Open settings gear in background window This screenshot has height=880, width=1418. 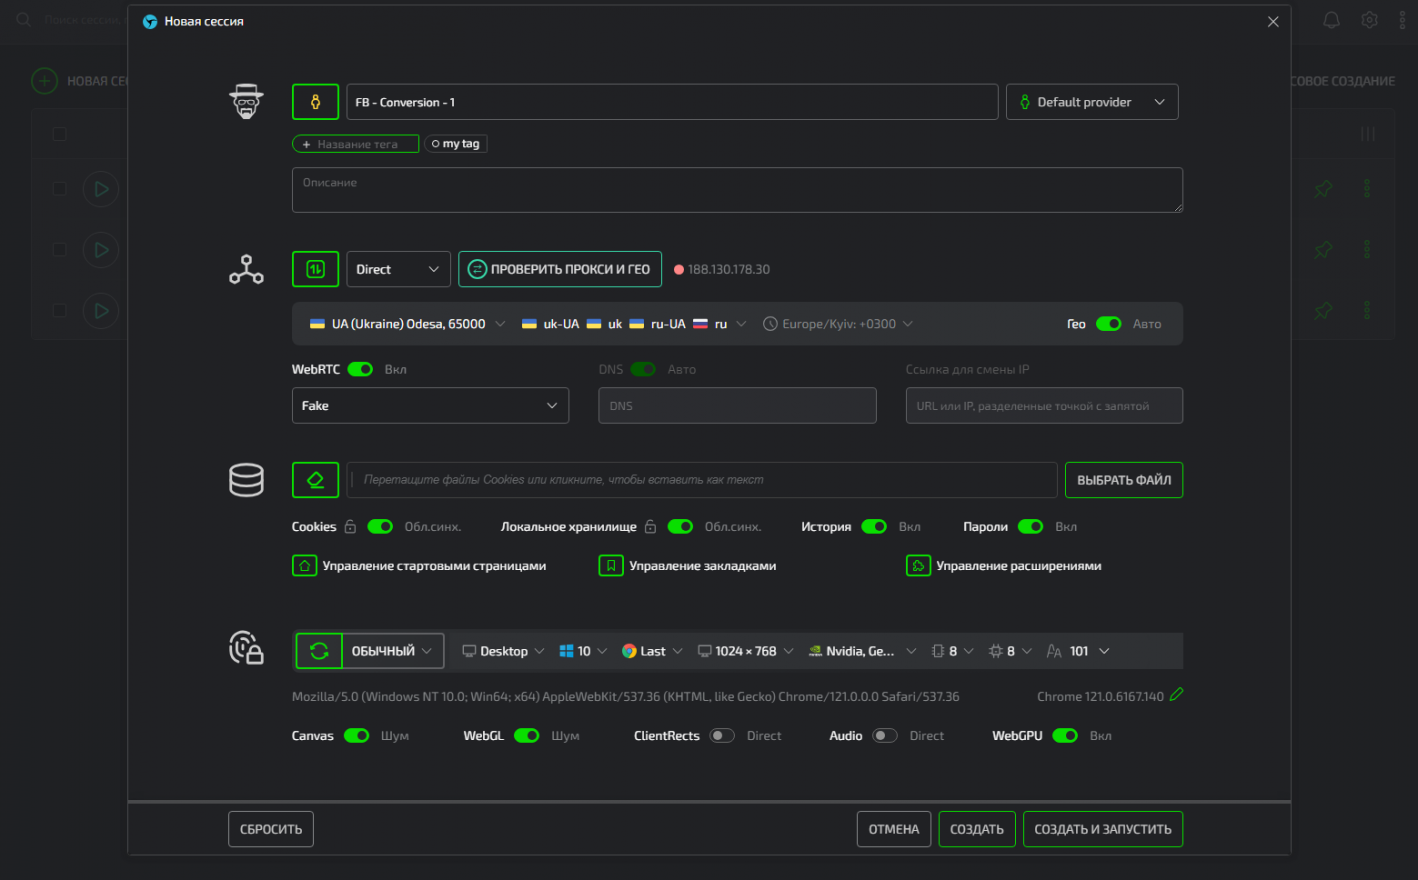(x=1369, y=20)
